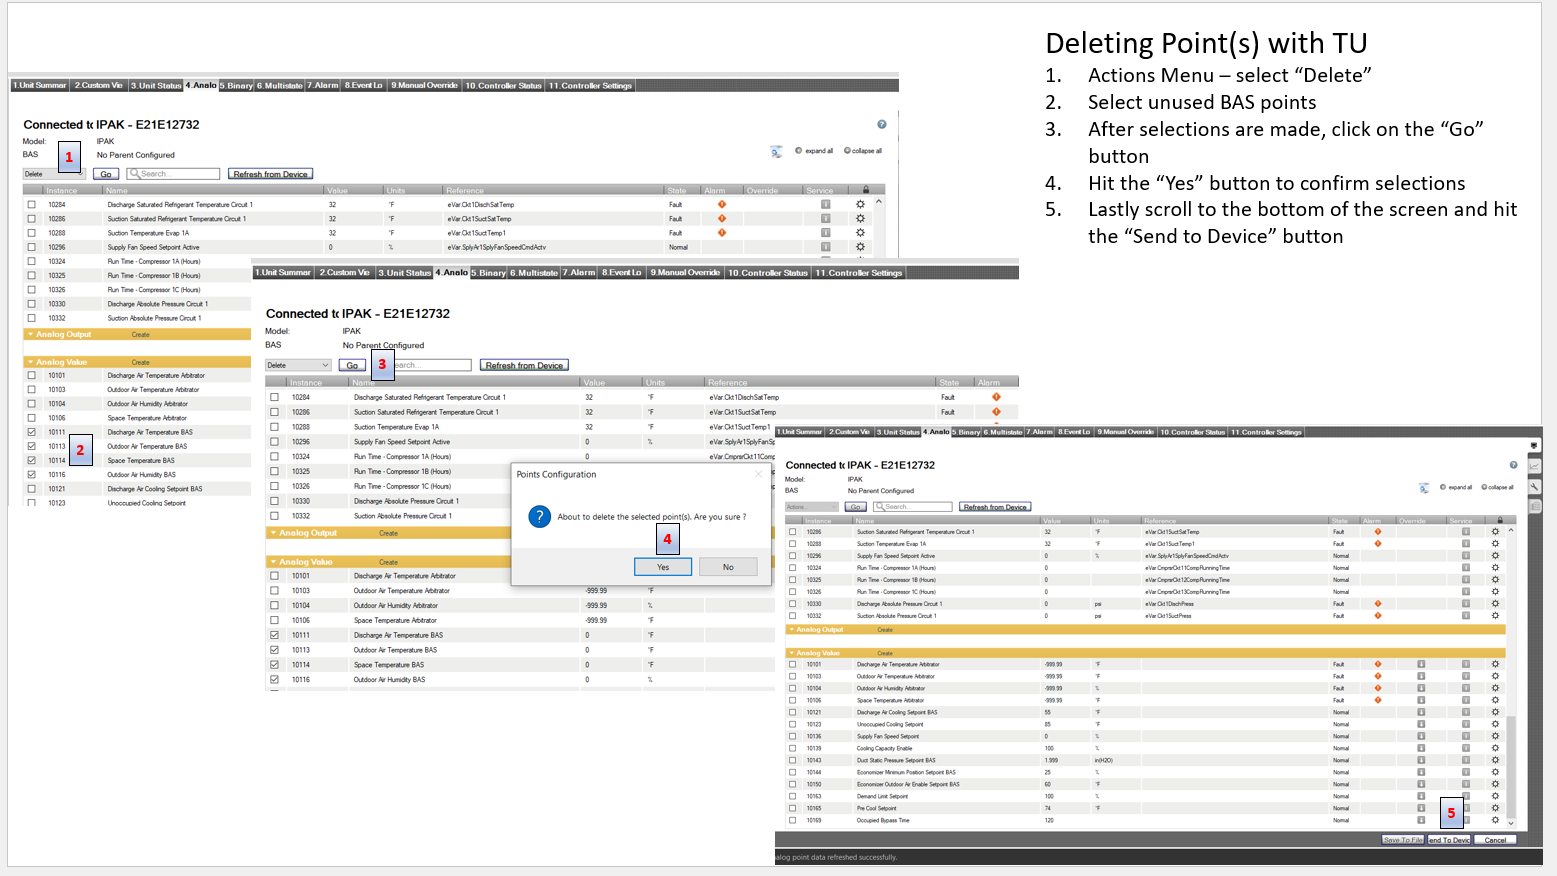This screenshot has height=876, width=1557.
Task: Open the trend chart icon in right sidebar
Action: click(1536, 467)
